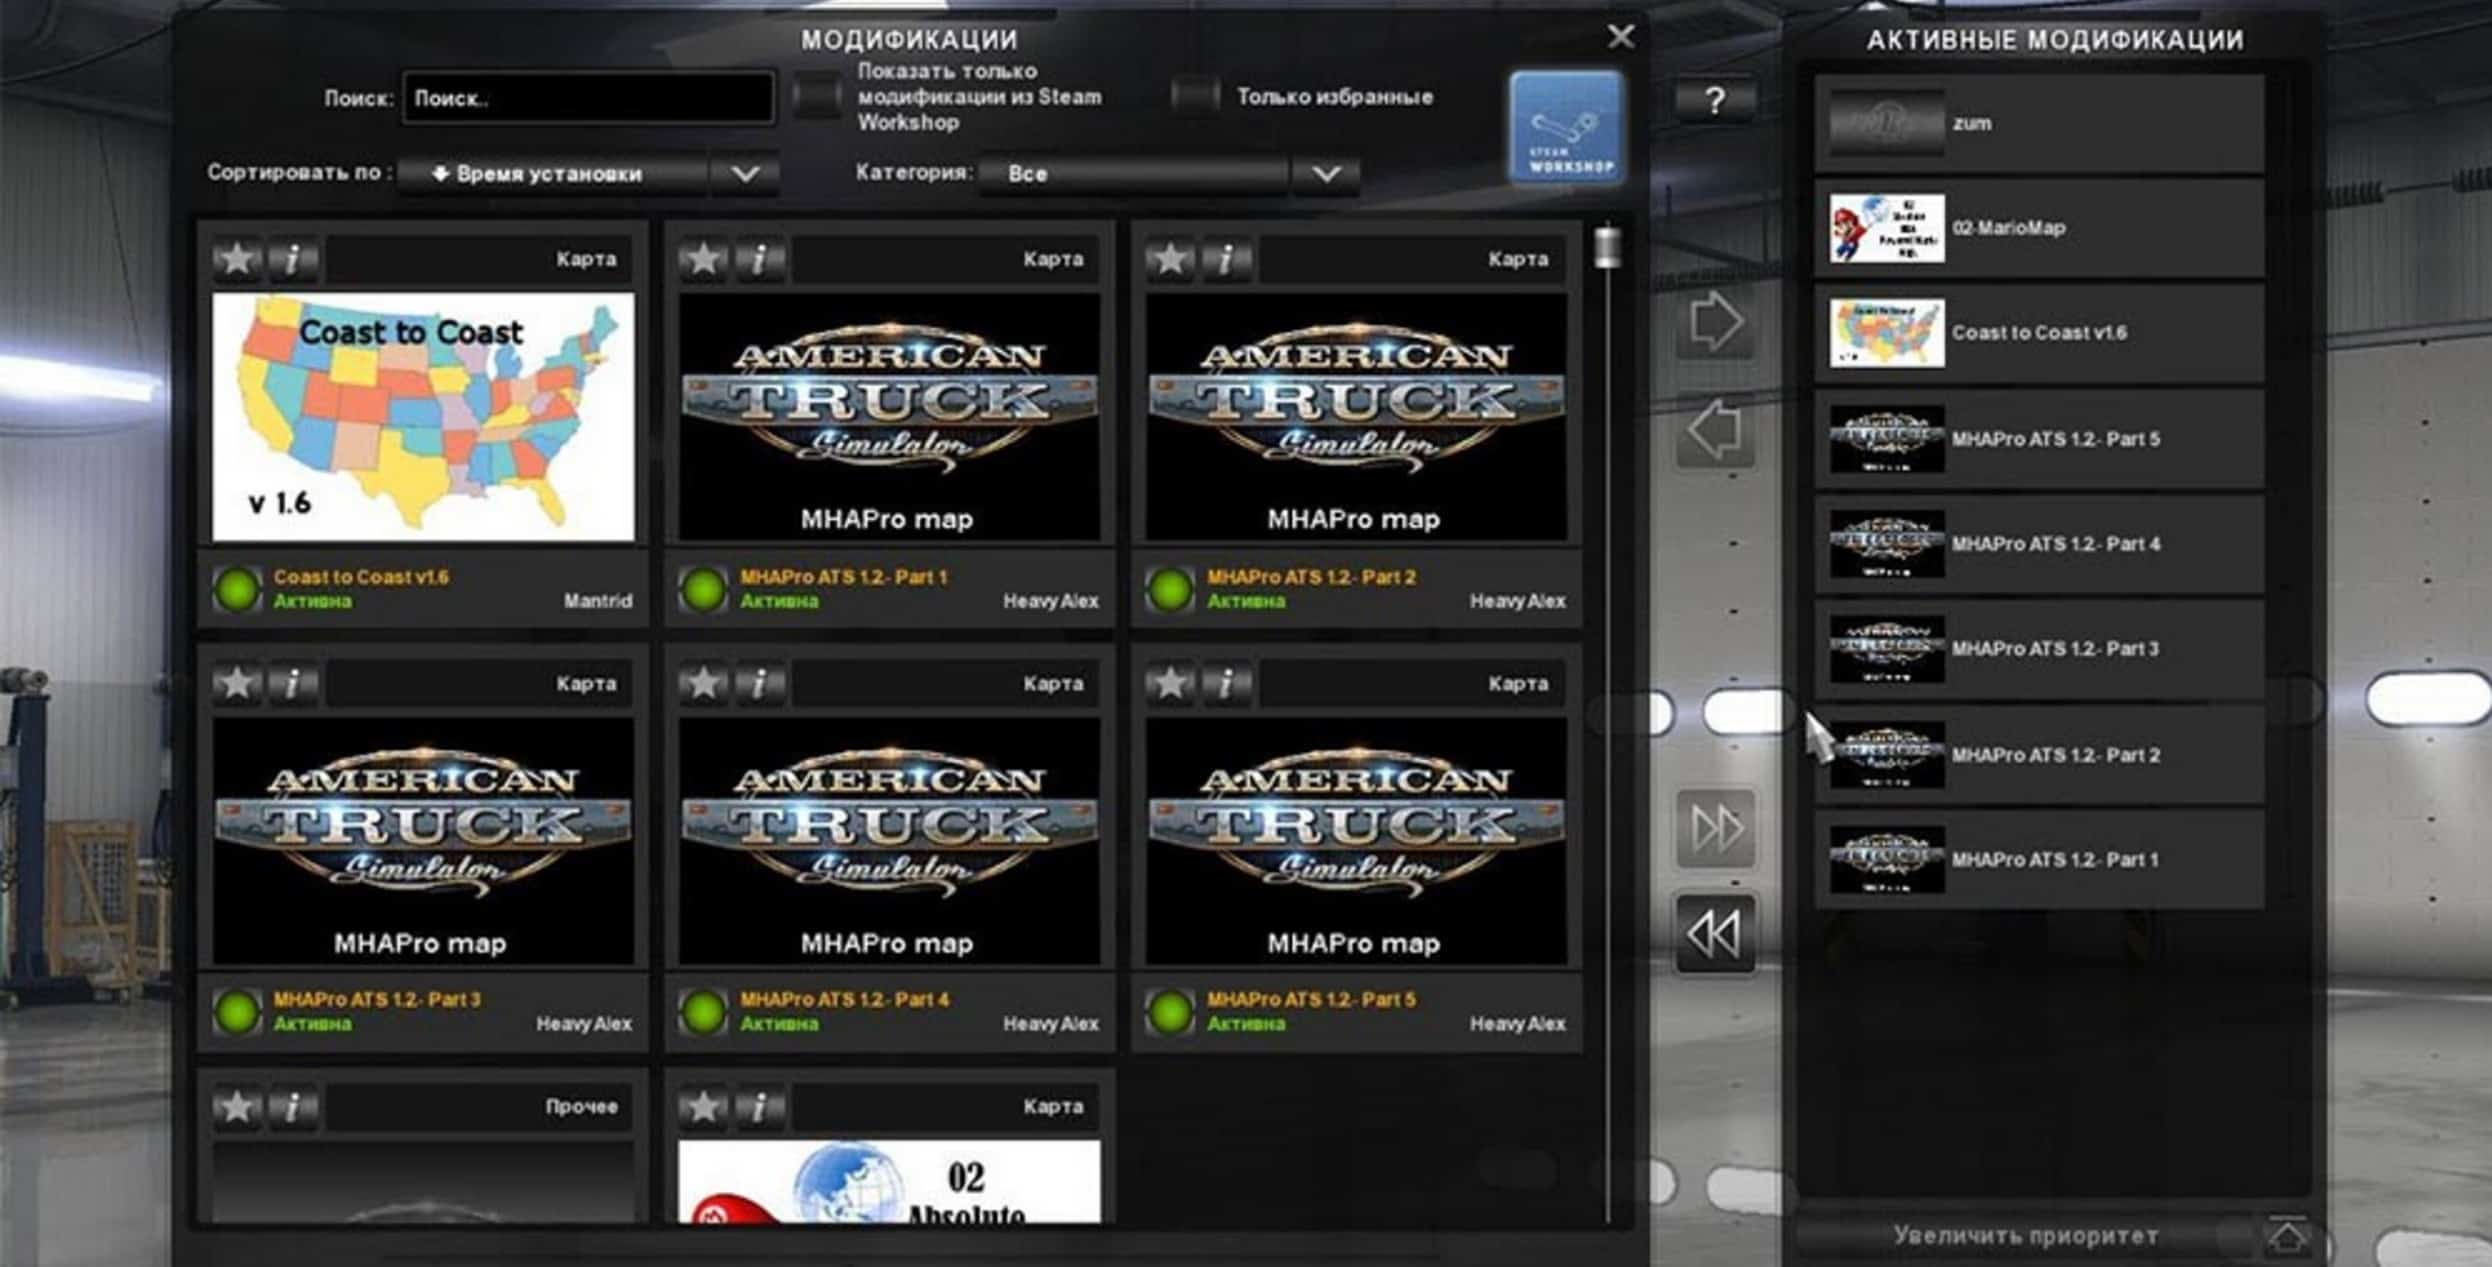Click info icon on MHAPro Part 5 card

pyautogui.click(x=1226, y=684)
